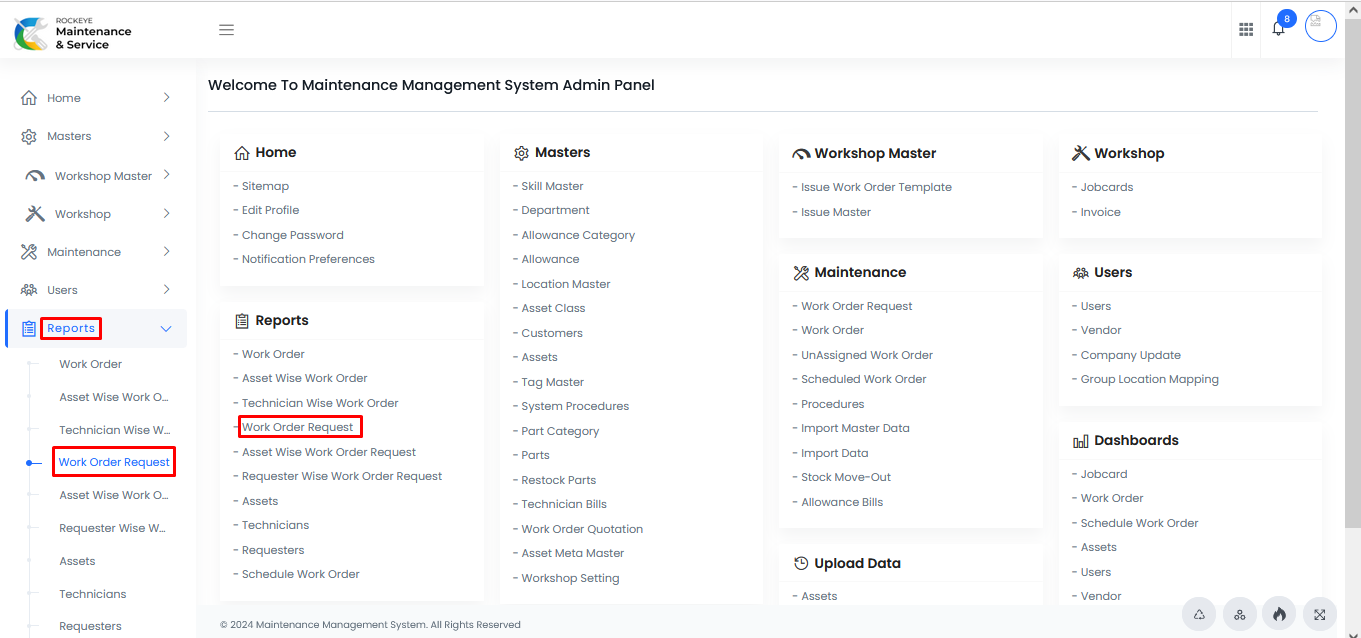Viewport: 1361px width, 638px height.
Task: Click the Rockeye Maintenance & Service logo
Action: (x=73, y=32)
